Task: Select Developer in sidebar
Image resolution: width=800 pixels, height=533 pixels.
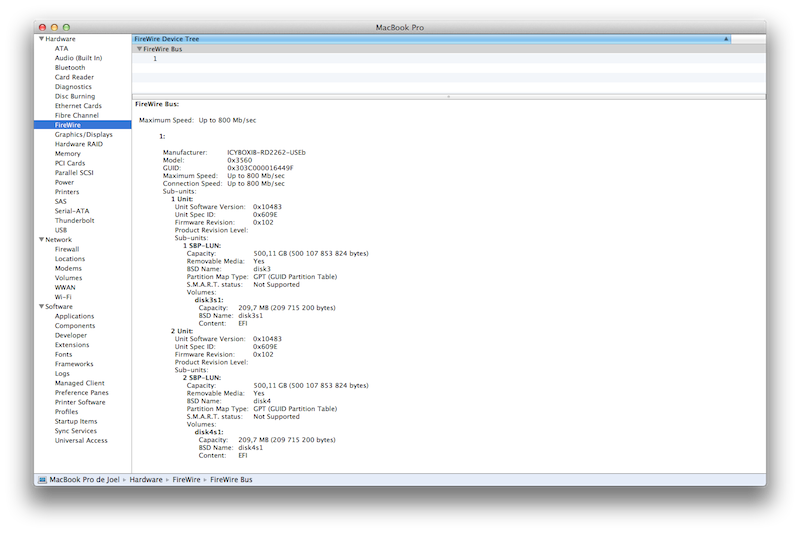Action: 71,335
